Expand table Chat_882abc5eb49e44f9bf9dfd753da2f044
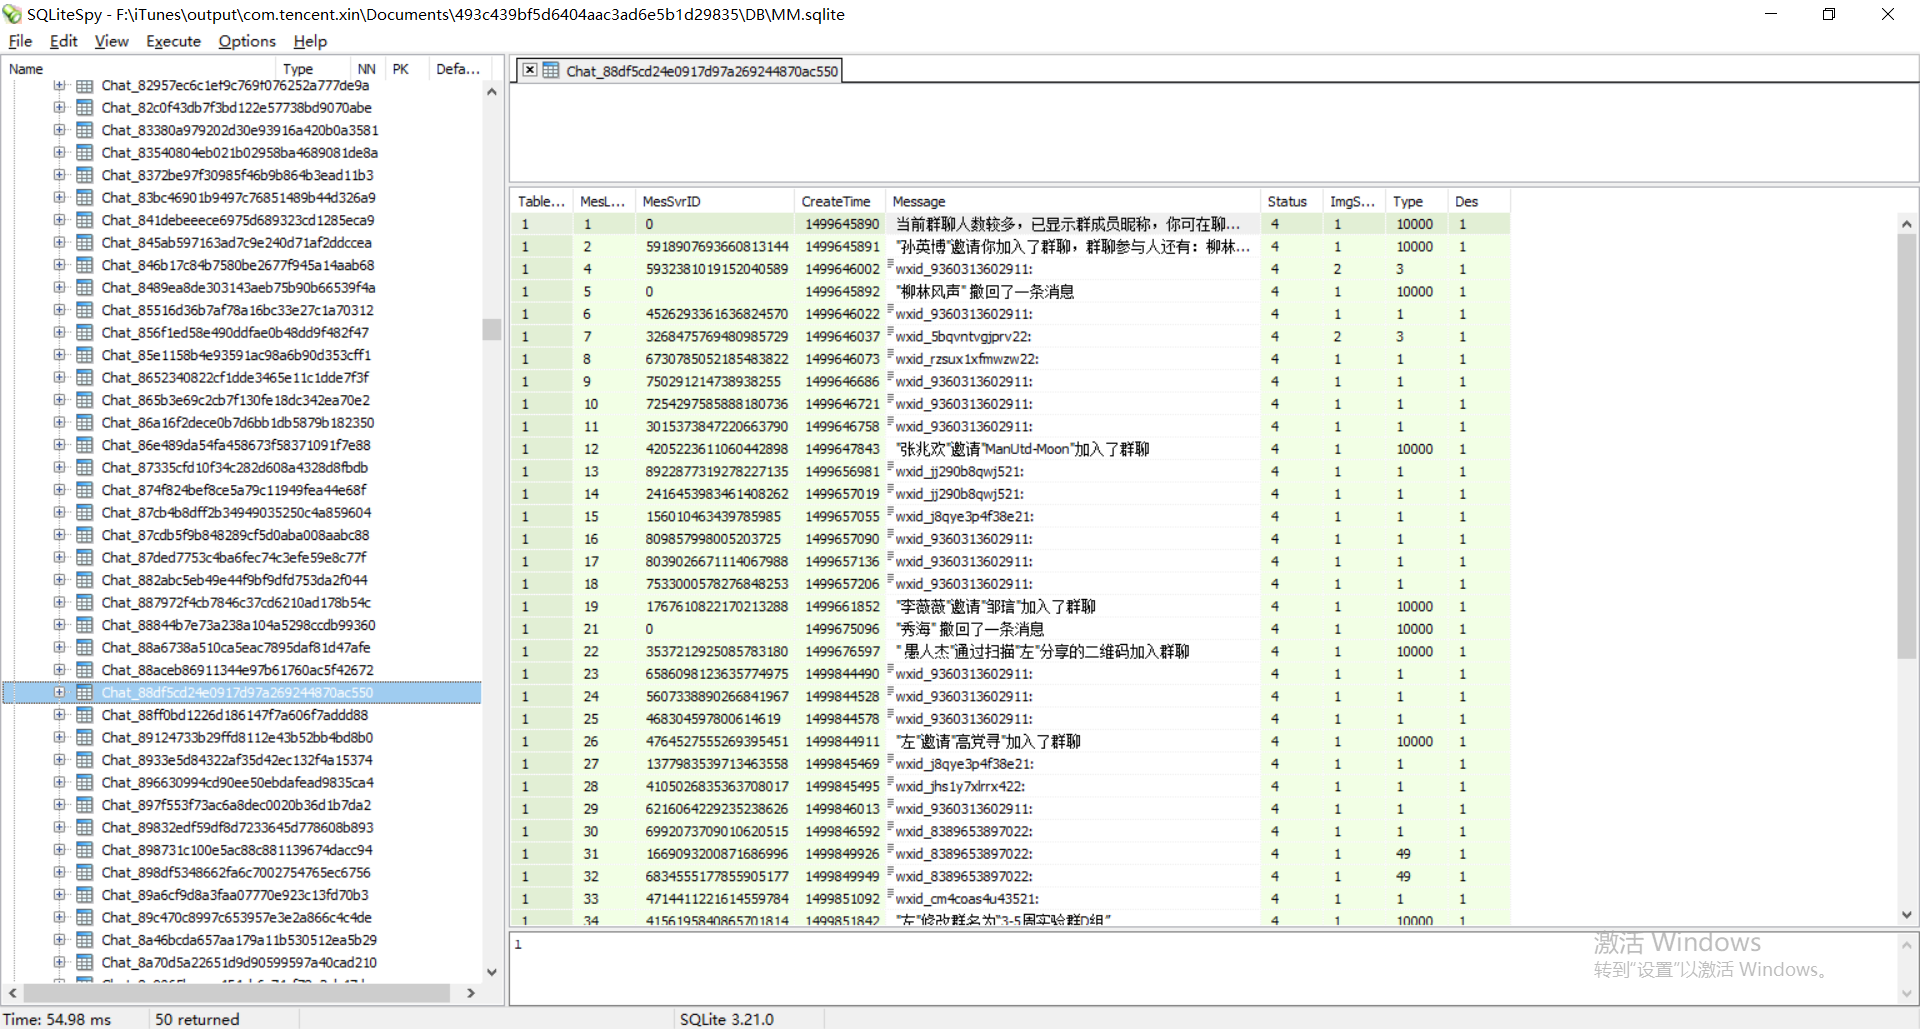 [60, 580]
